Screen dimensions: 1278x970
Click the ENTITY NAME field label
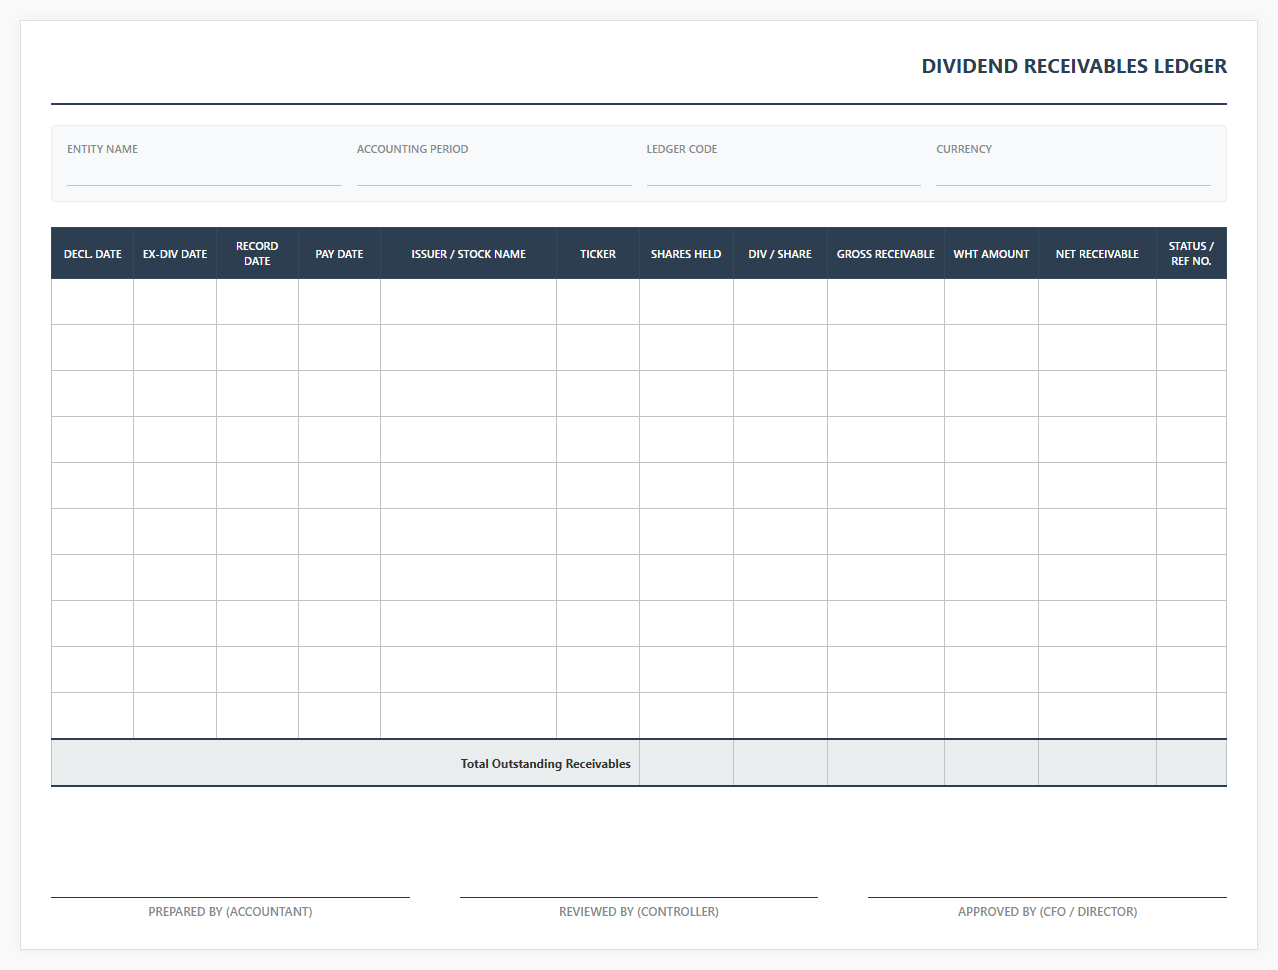102,149
